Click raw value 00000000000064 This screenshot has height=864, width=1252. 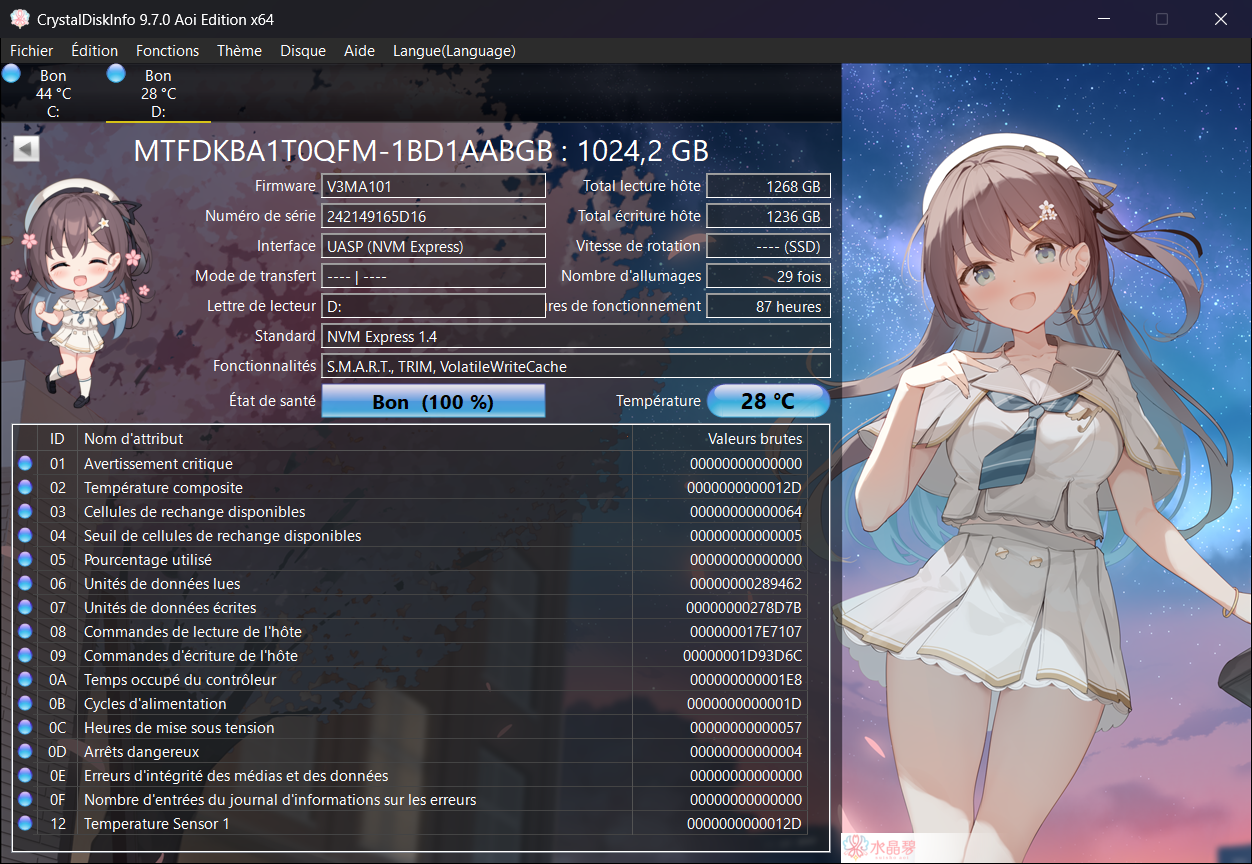coord(746,512)
